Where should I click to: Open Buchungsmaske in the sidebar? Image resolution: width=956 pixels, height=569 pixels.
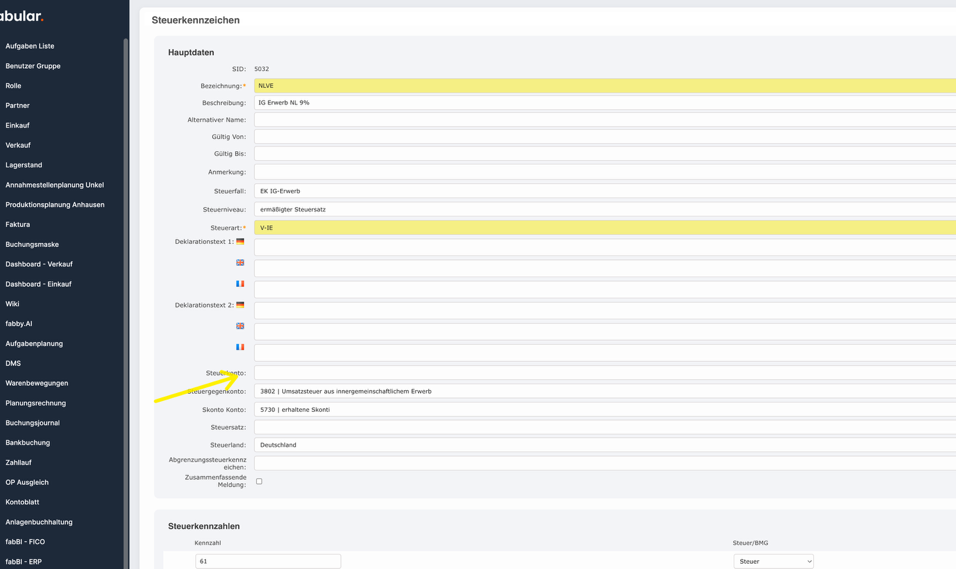32,244
